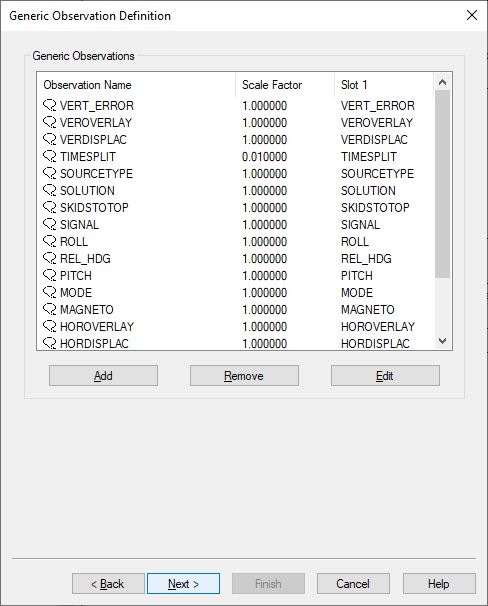Select the SOLUTION observation row
This screenshot has height=606, width=488.
coord(236,191)
